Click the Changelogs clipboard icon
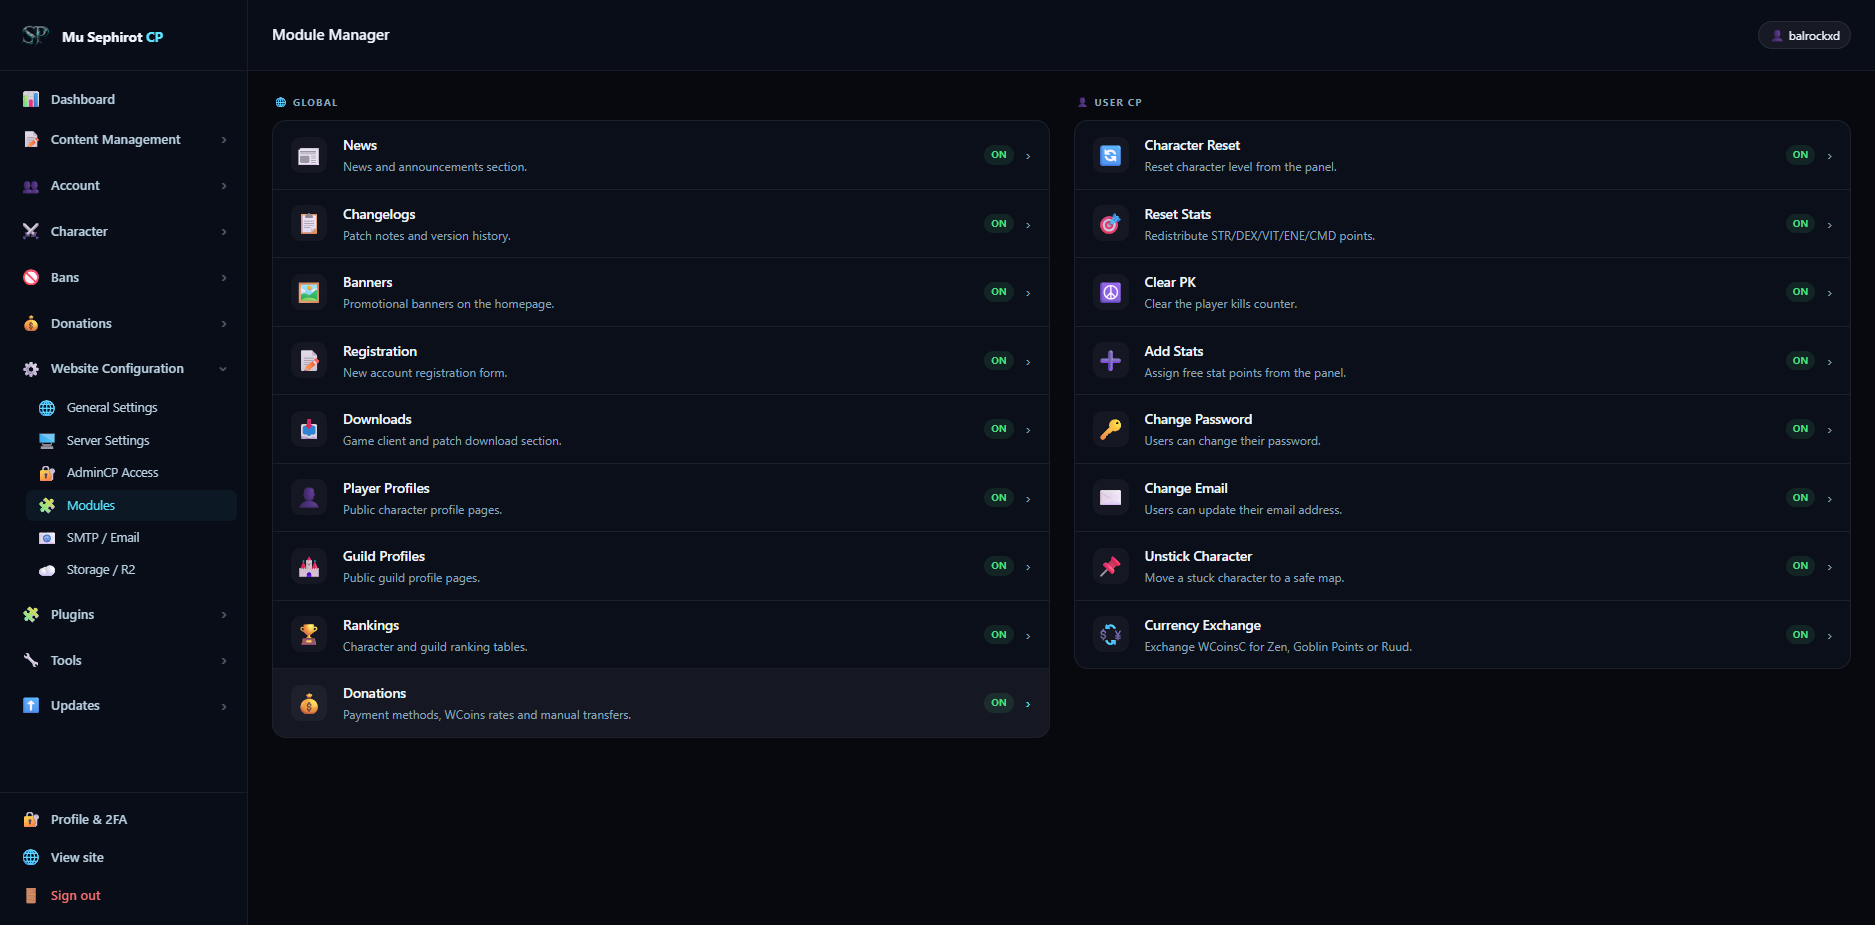The height and width of the screenshot is (925, 1875). [309, 224]
